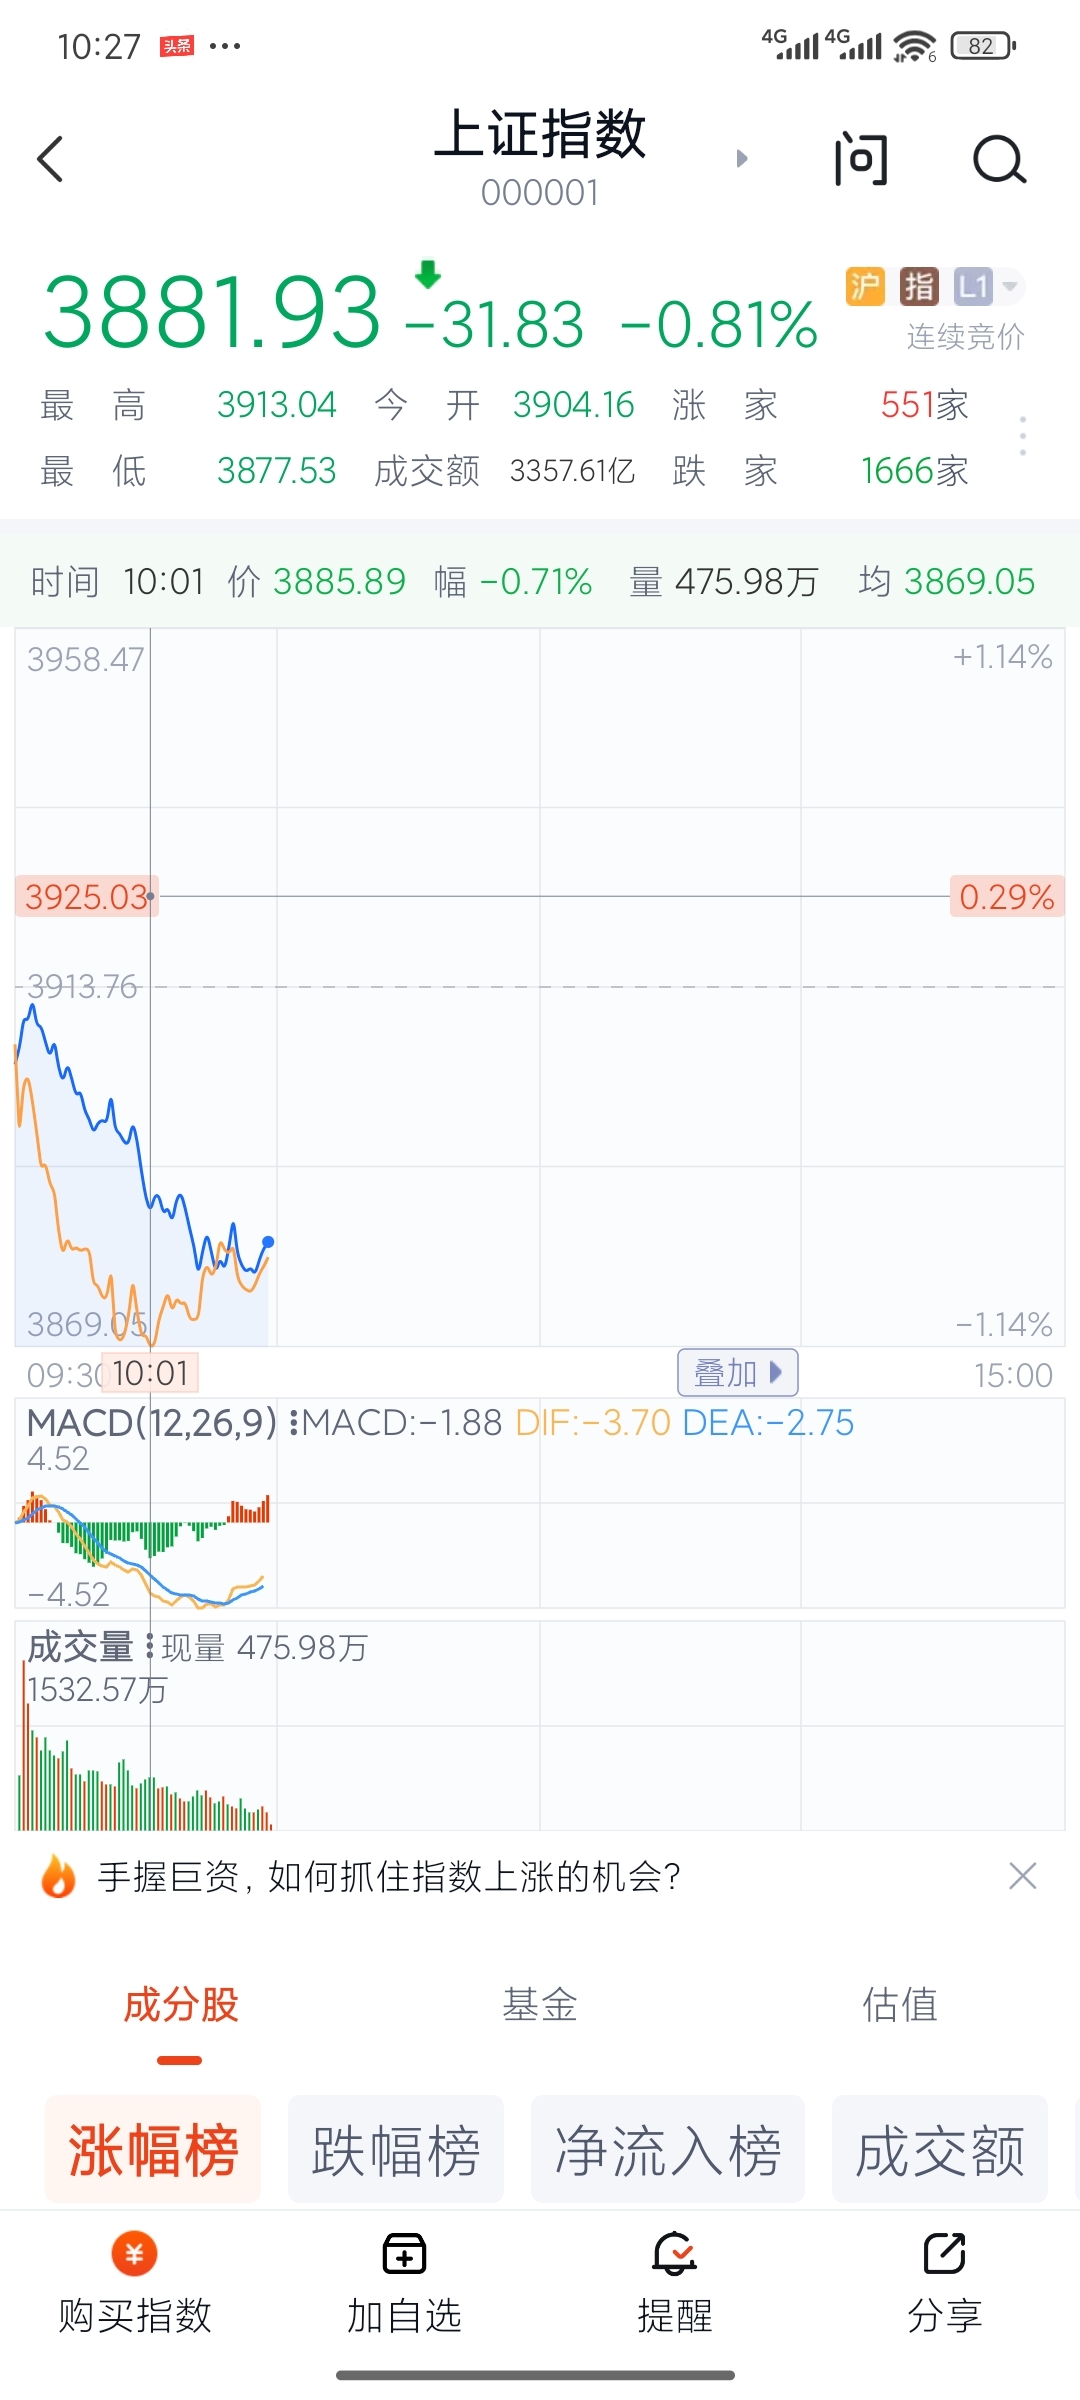Tap the 分享 share icon
Viewport: 1080px width, 2400px height.
(x=944, y=2254)
